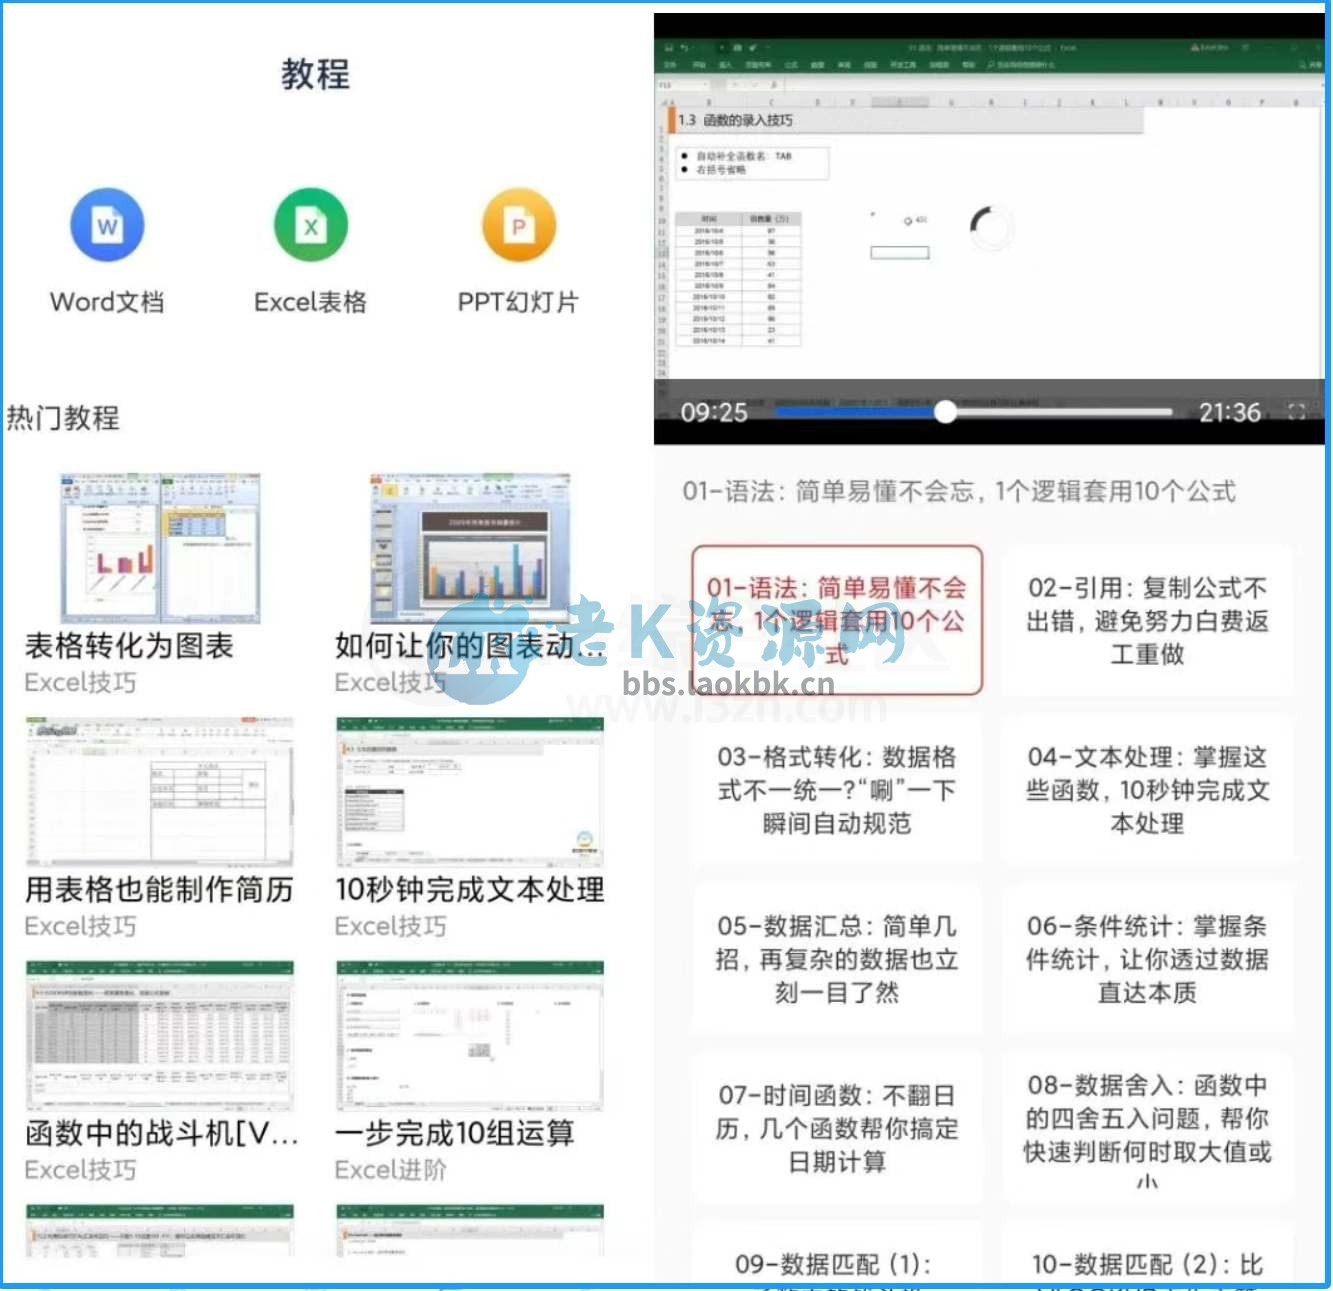The image size is (1333, 1291).
Task: Open 用表格也能制作简历 tutorial thumbnail
Action: tap(160, 792)
